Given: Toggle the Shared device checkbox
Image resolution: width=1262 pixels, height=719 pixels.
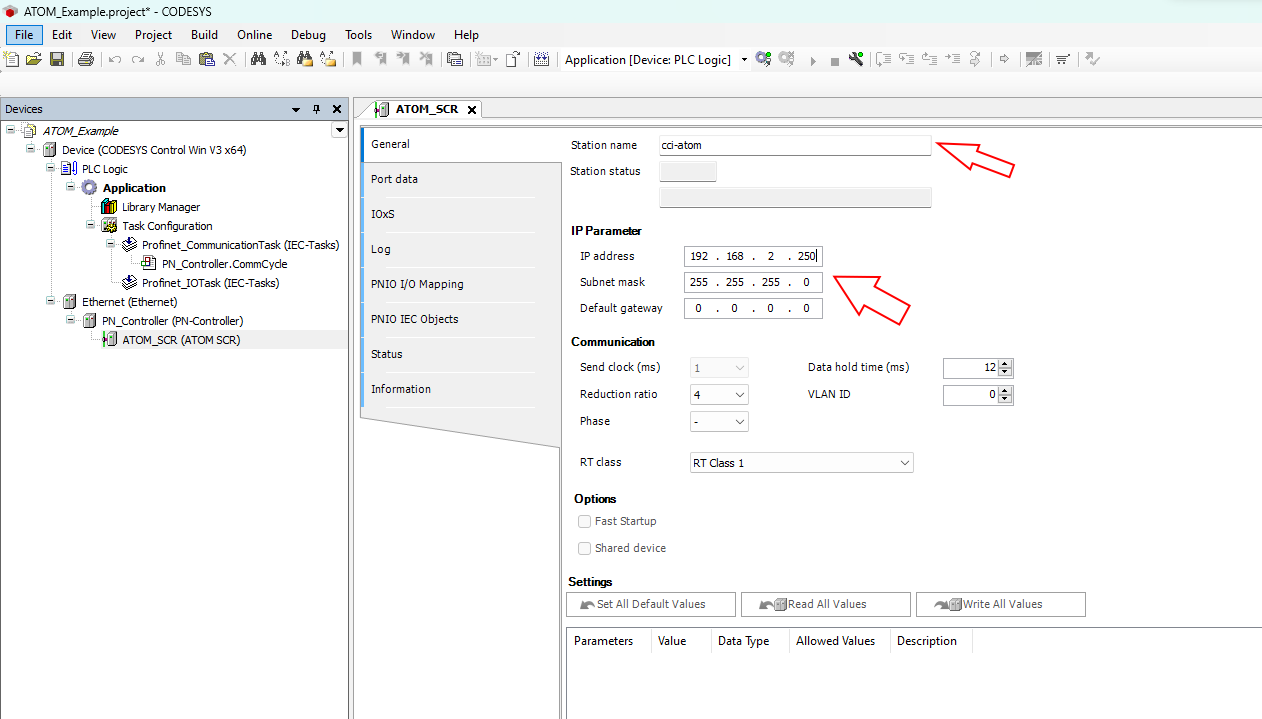Looking at the screenshot, I should (x=585, y=548).
